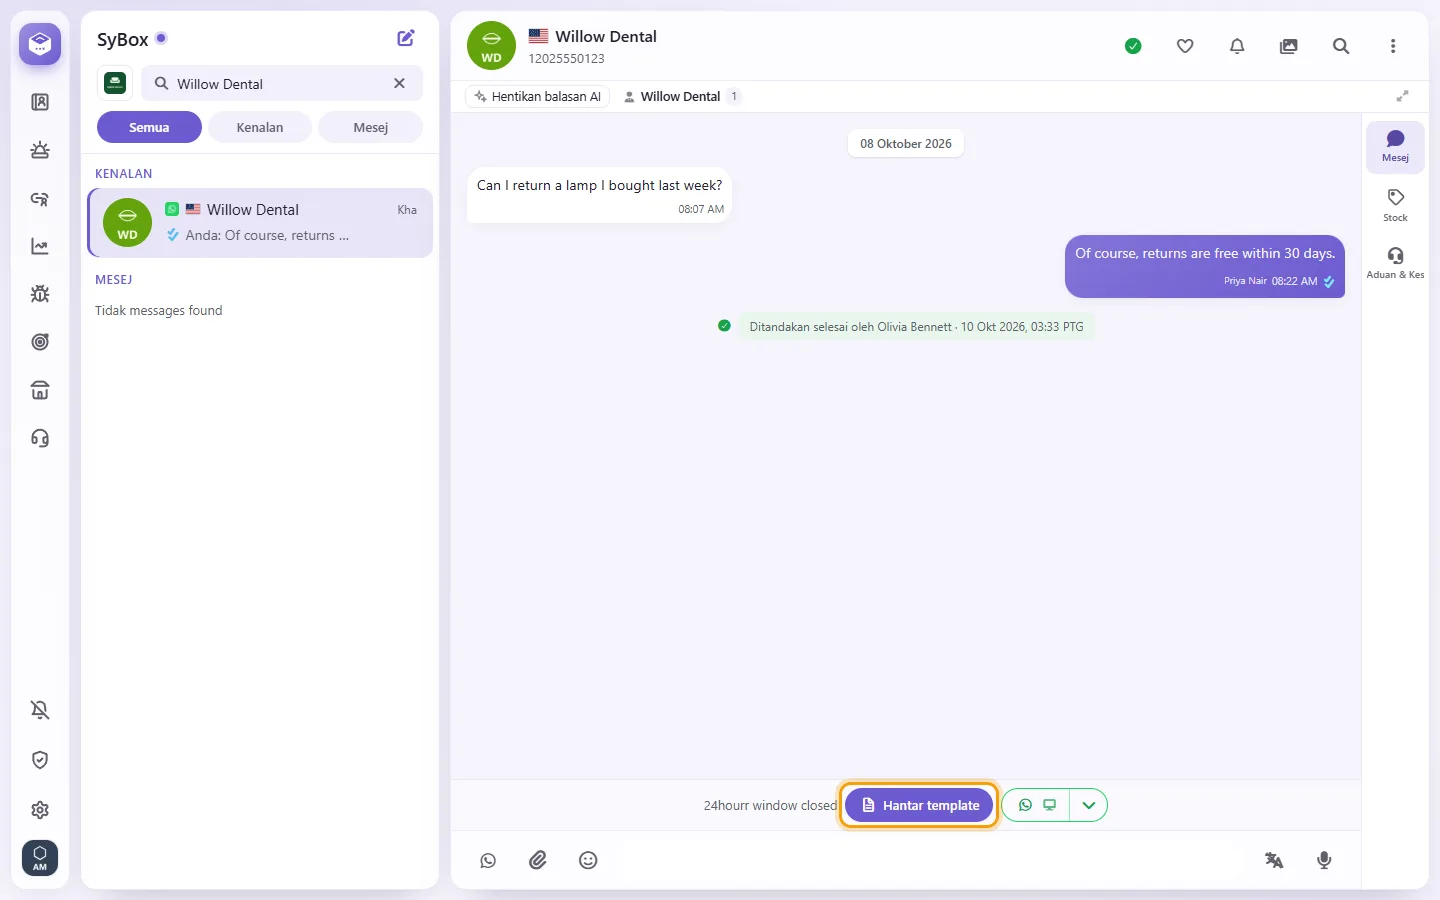Clear the search with the X button
Viewport: 1440px width, 900px height.
point(399,83)
